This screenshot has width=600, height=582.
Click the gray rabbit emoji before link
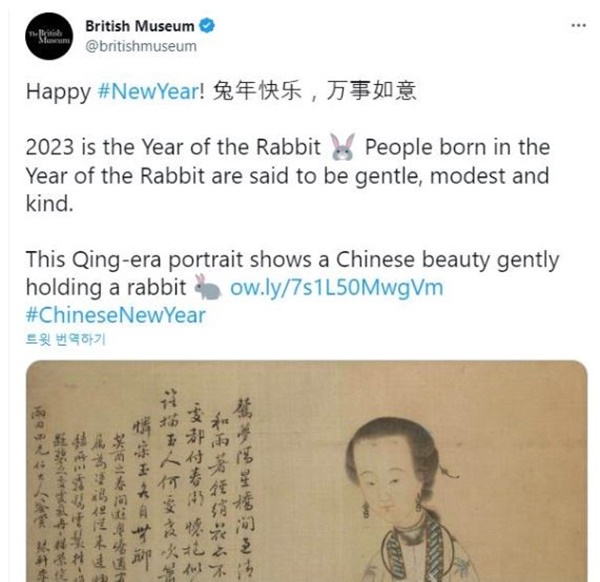[208, 287]
